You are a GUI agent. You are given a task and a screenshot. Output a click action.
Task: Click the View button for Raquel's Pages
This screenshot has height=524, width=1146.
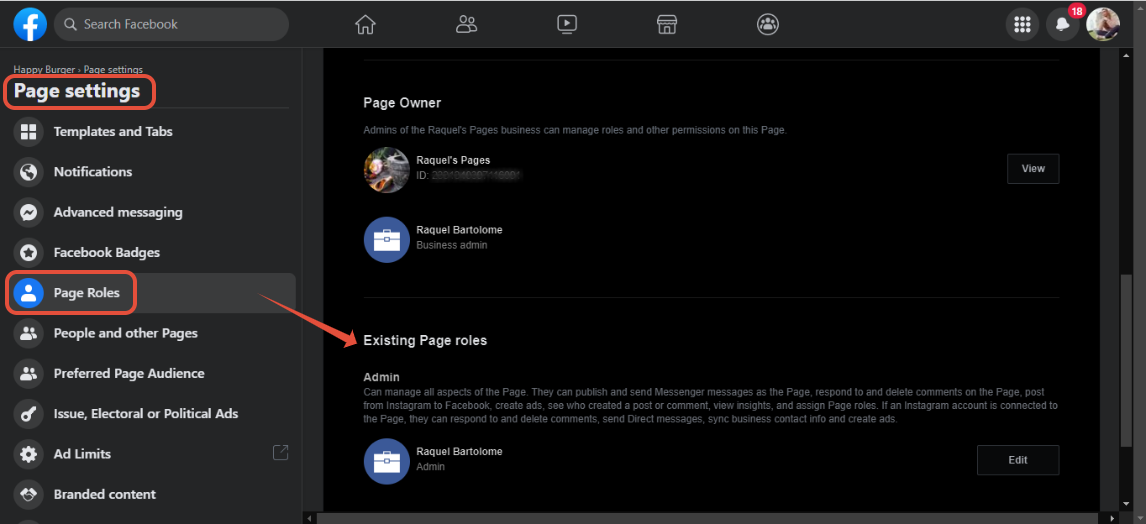[1033, 168]
